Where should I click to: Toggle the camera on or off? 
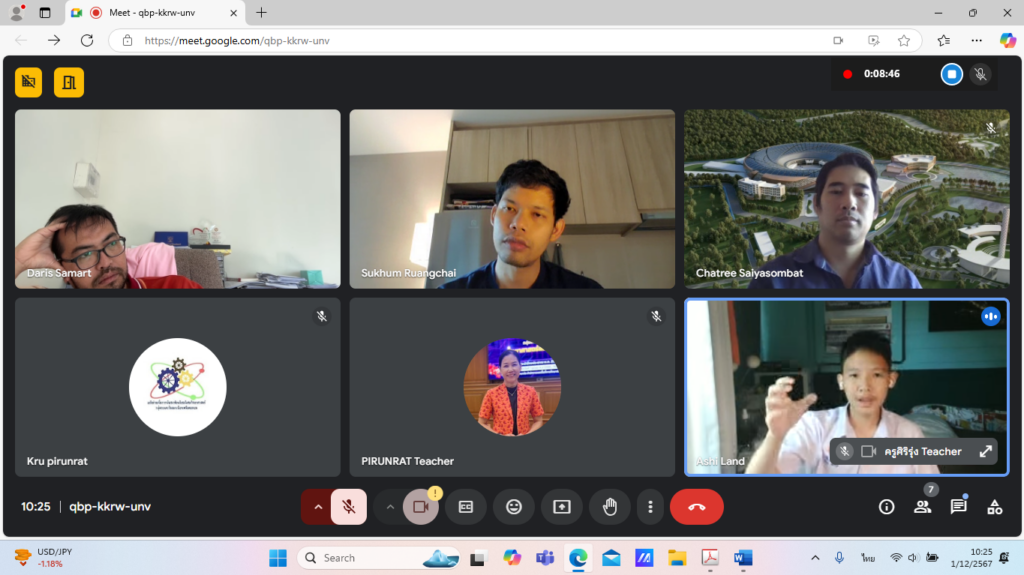click(x=420, y=506)
